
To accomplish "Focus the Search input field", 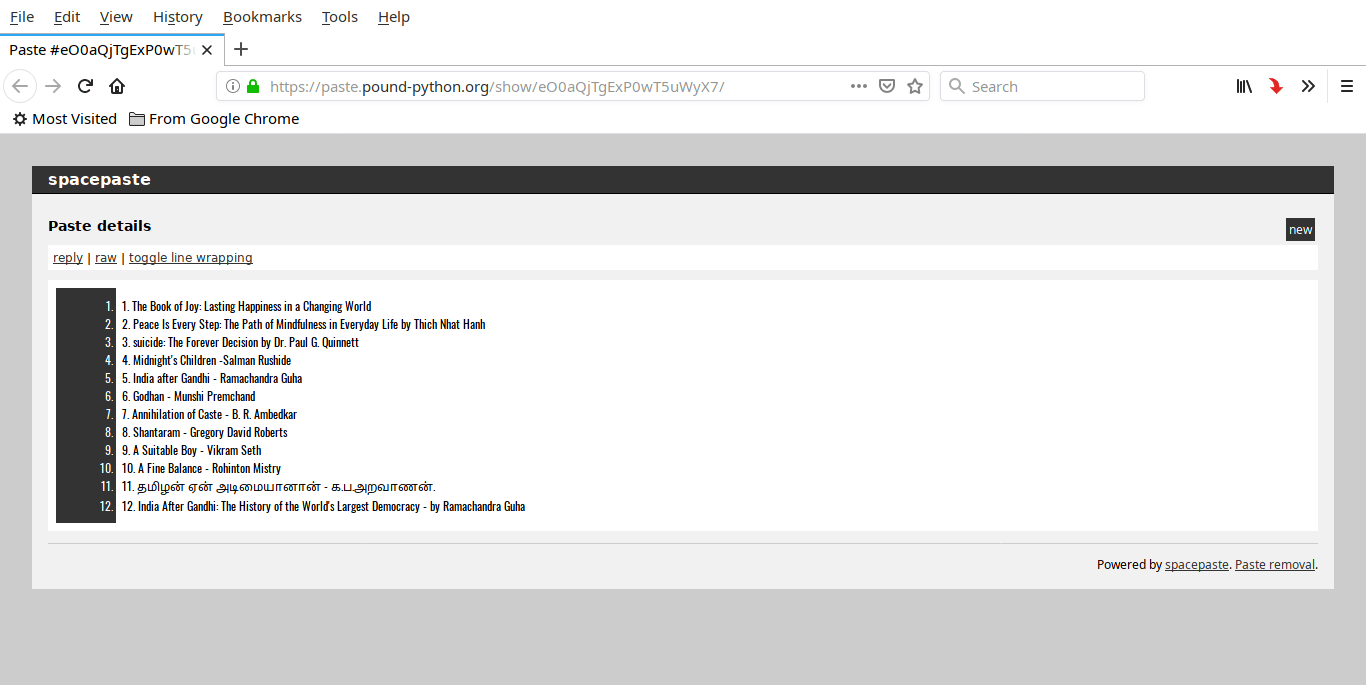I will [x=1050, y=86].
